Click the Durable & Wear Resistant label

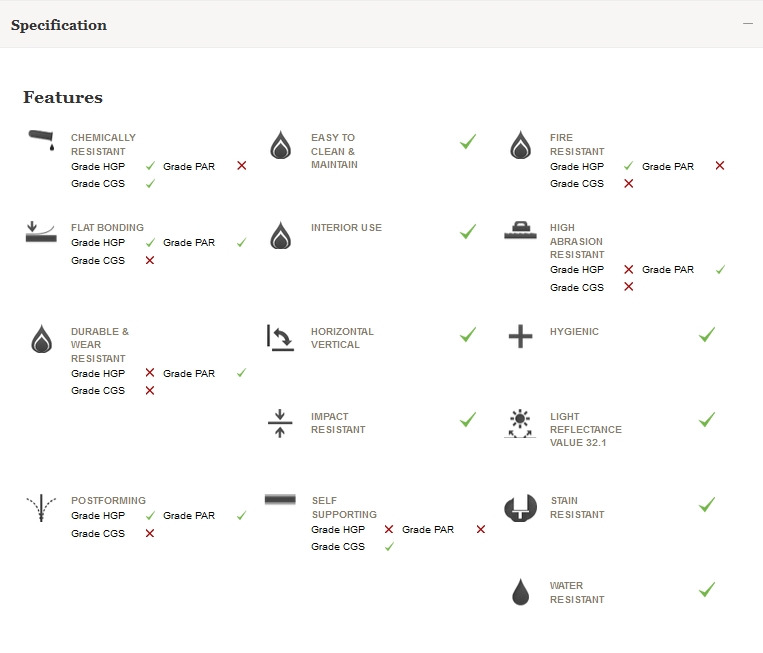[x=100, y=345]
